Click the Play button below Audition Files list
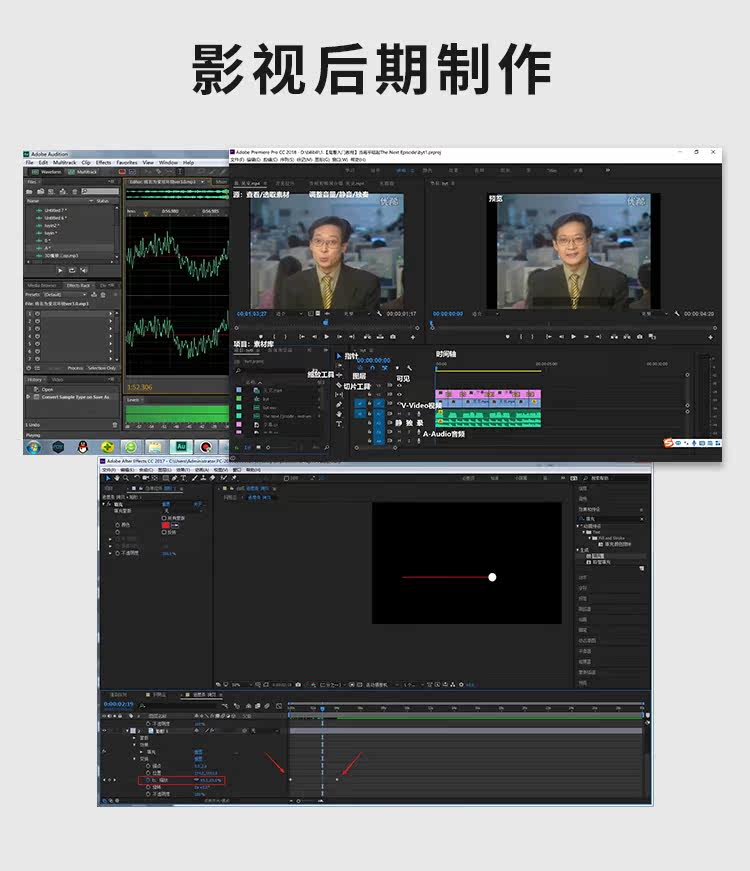750x871 pixels. click(60, 271)
